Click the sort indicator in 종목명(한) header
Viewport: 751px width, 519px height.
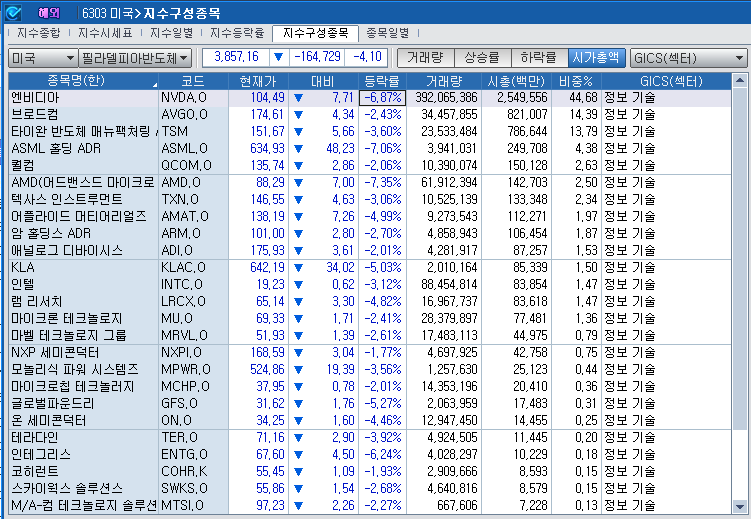[x=154, y=85]
